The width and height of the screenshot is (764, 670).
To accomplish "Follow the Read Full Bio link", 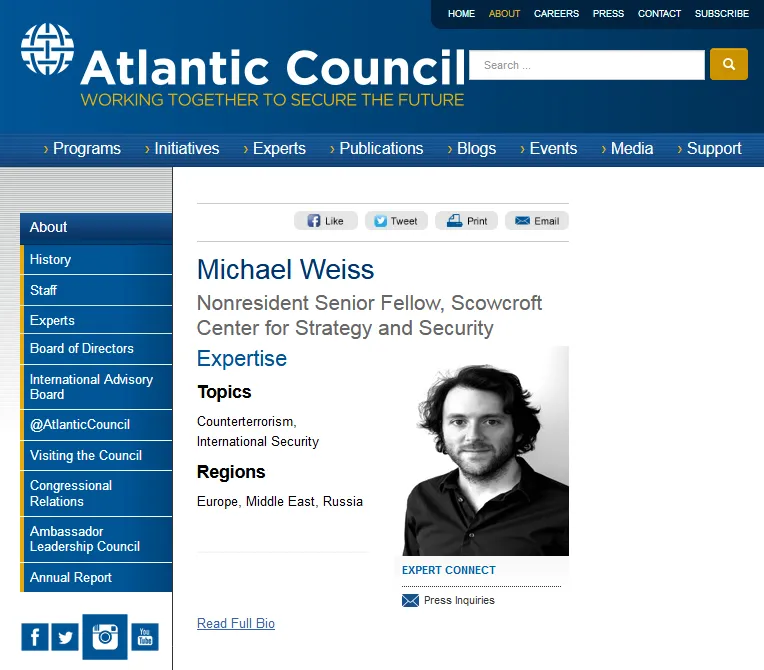I will [x=236, y=623].
